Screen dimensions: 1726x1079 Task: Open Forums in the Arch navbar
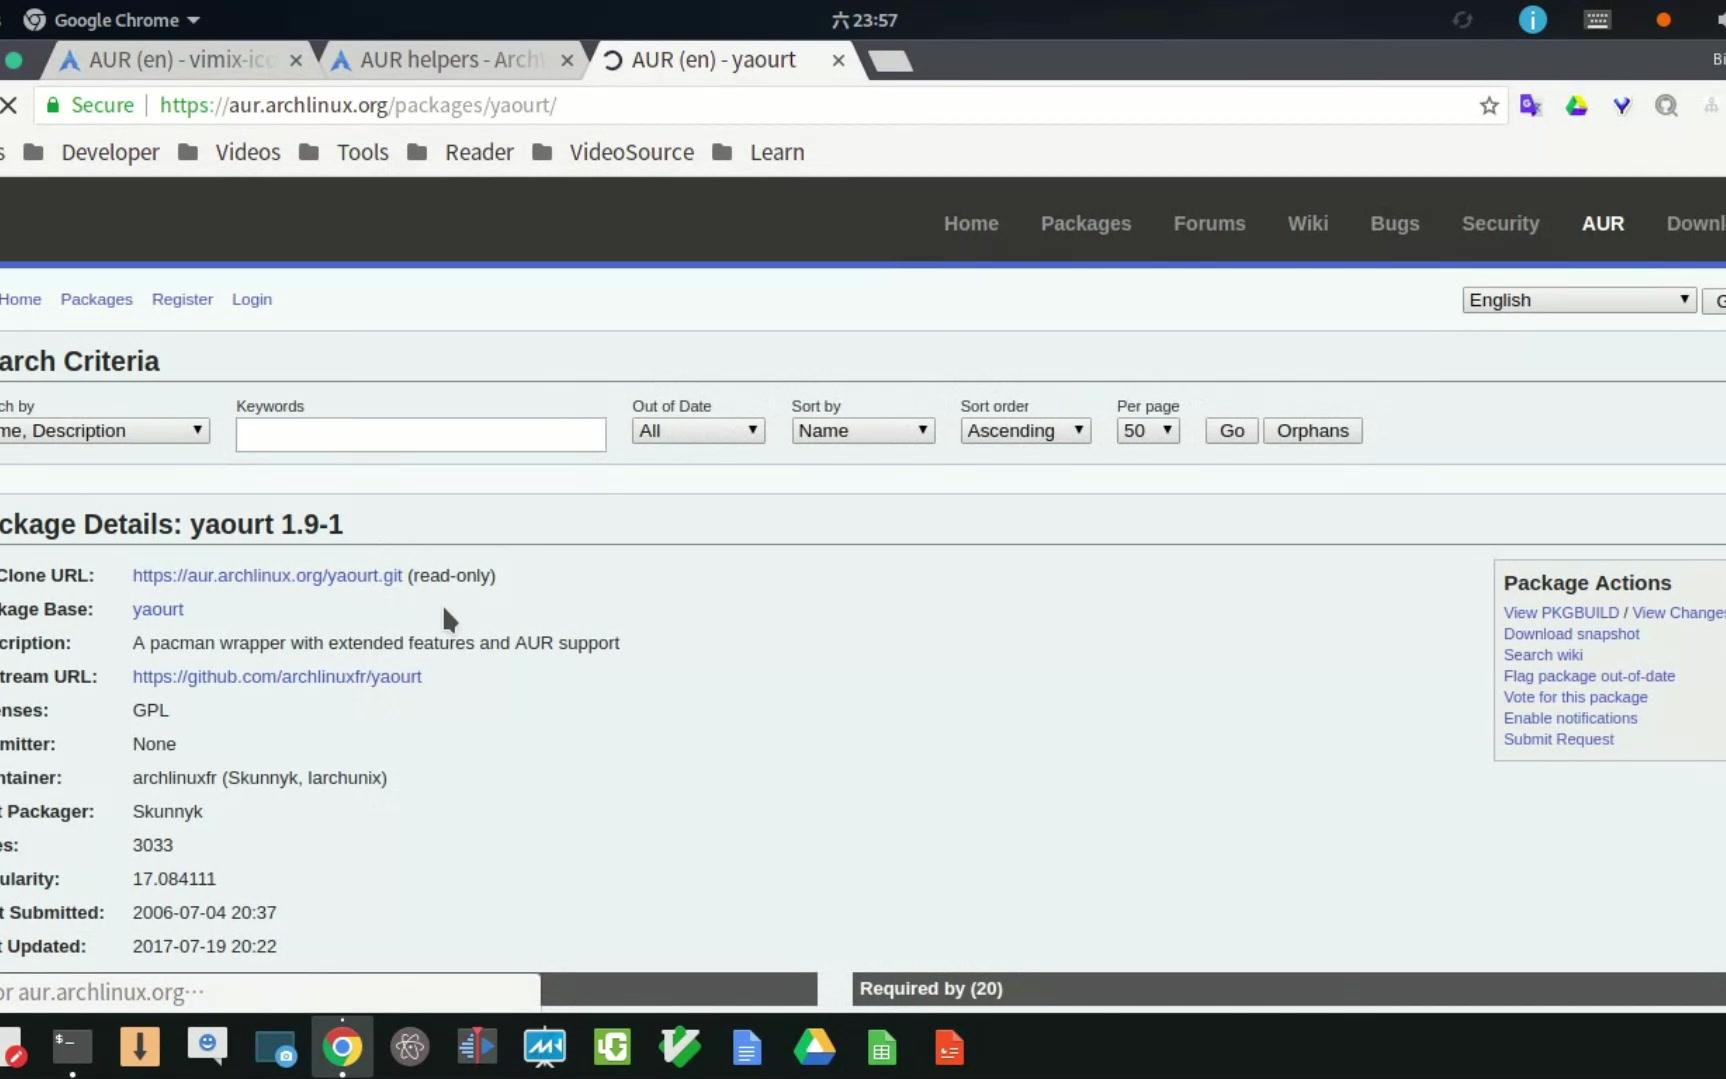(1209, 223)
